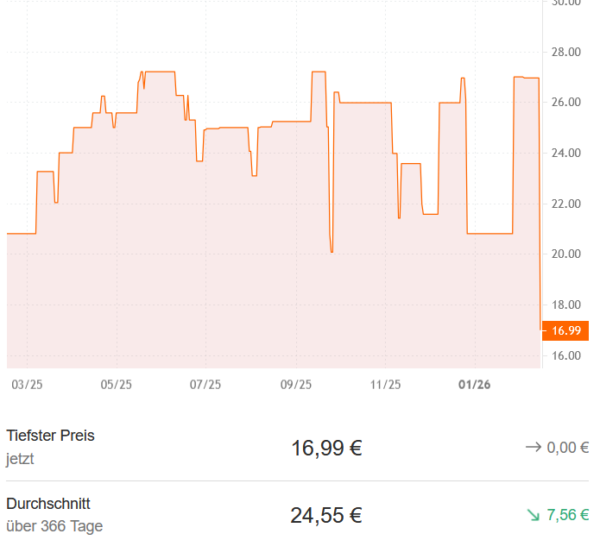Click the über 366 Tage text

pyautogui.click(x=54, y=526)
